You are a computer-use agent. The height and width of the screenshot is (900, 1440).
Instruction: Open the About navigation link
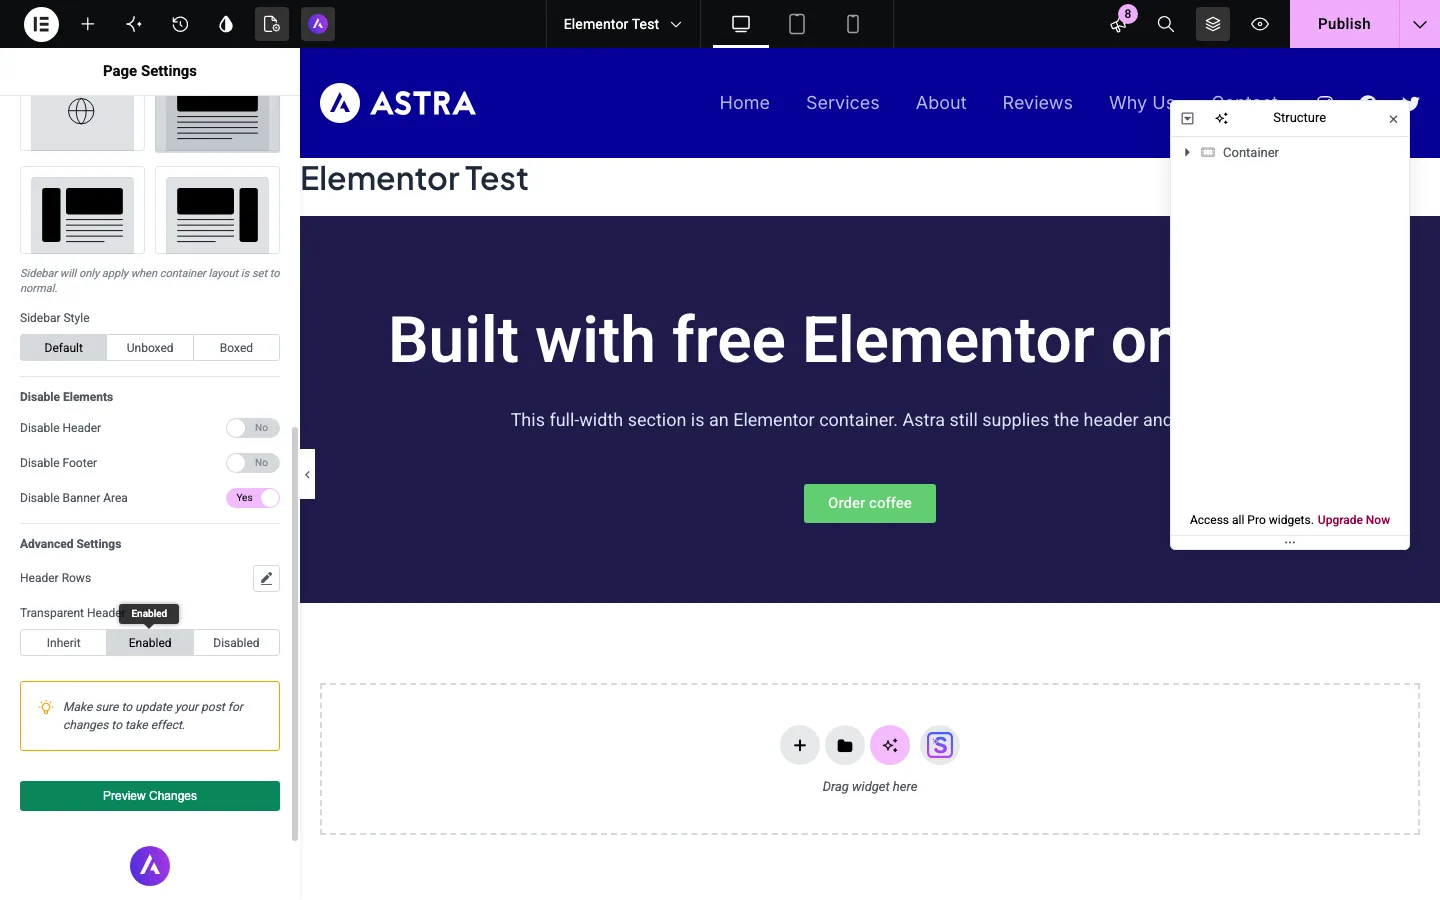pos(941,103)
